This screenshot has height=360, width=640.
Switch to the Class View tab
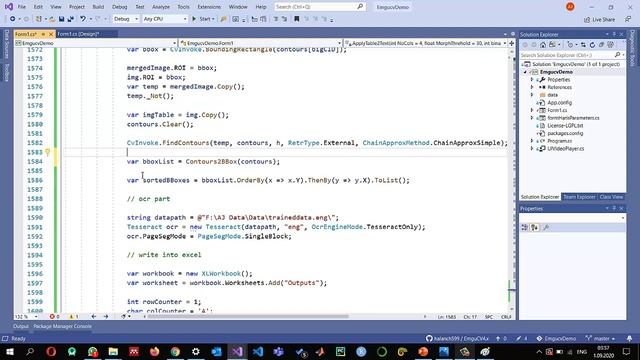pos(611,197)
